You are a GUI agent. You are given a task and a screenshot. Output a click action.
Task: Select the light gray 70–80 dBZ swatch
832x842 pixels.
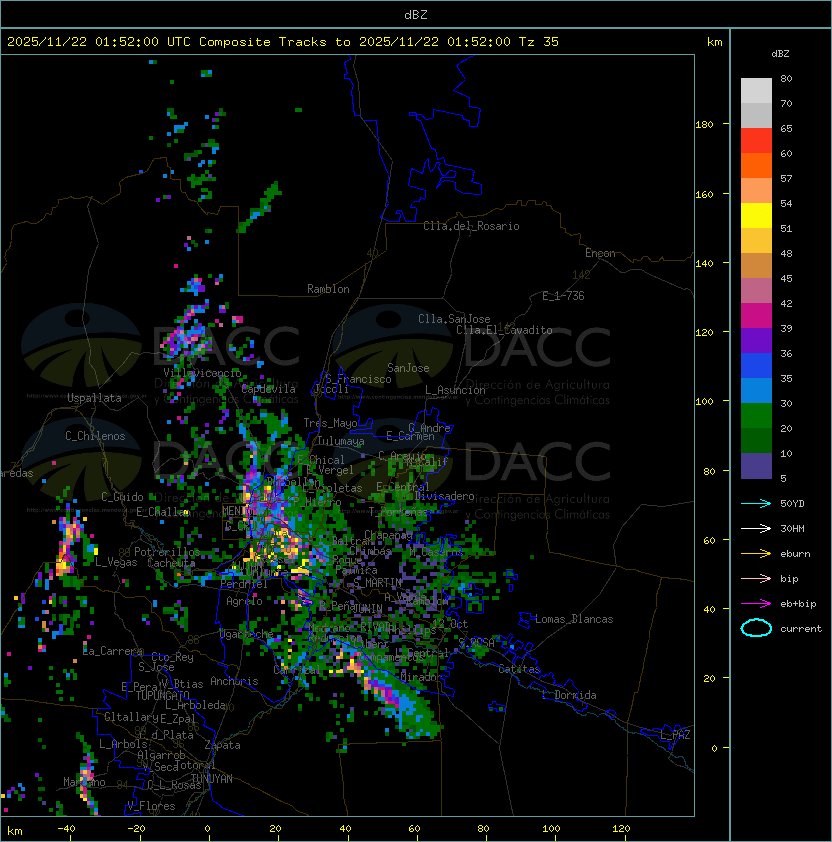[756, 91]
